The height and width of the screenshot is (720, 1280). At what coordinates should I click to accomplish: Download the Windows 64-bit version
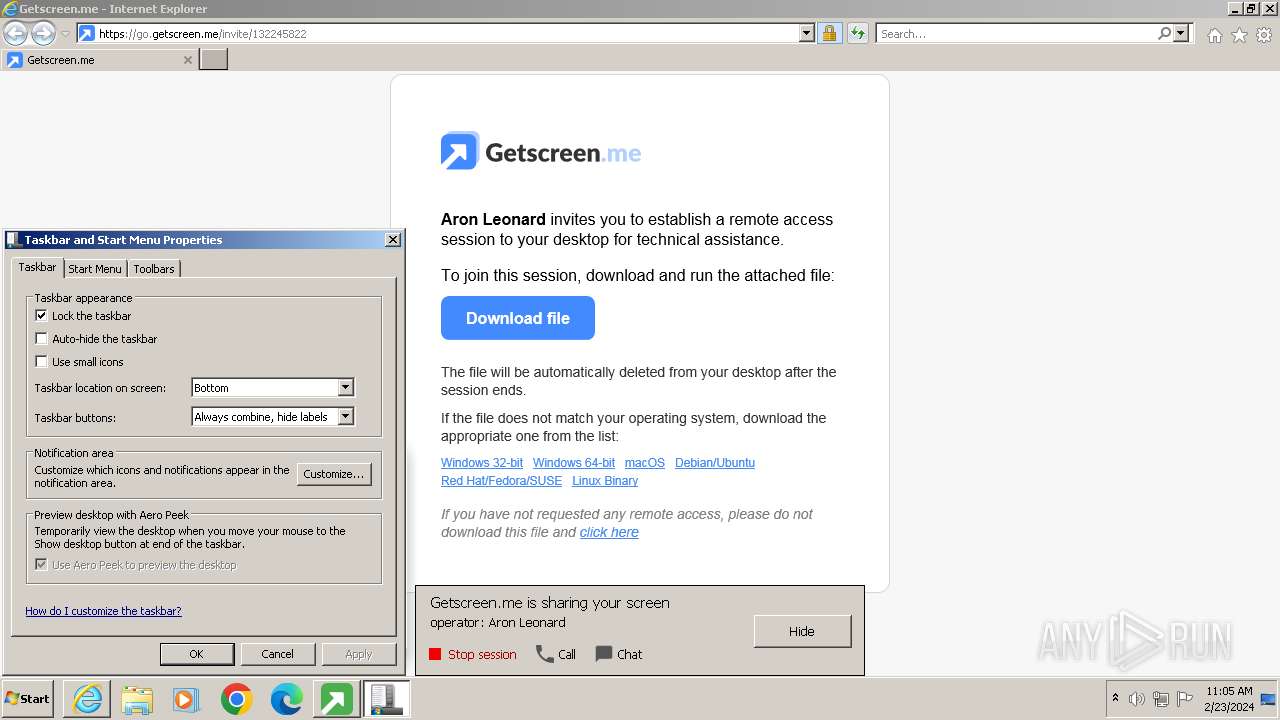click(574, 463)
